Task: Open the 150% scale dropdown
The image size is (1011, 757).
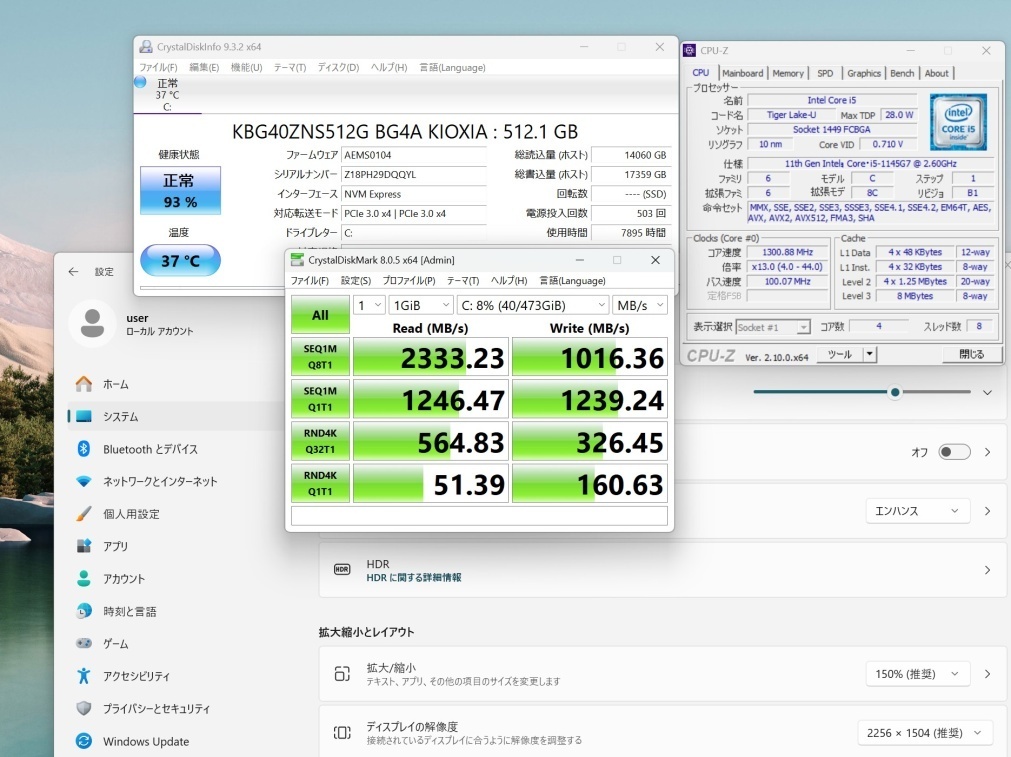Action: click(x=918, y=674)
